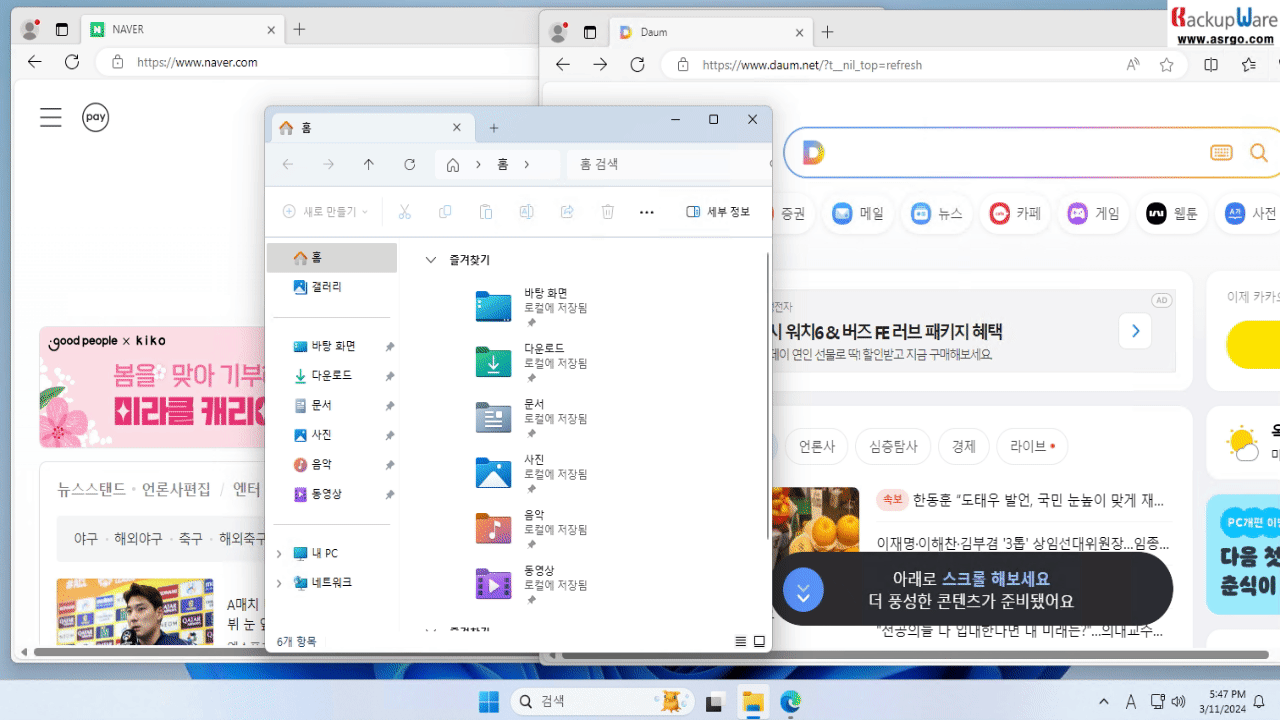Click the Rename icon in File Explorer toolbar

coord(526,212)
